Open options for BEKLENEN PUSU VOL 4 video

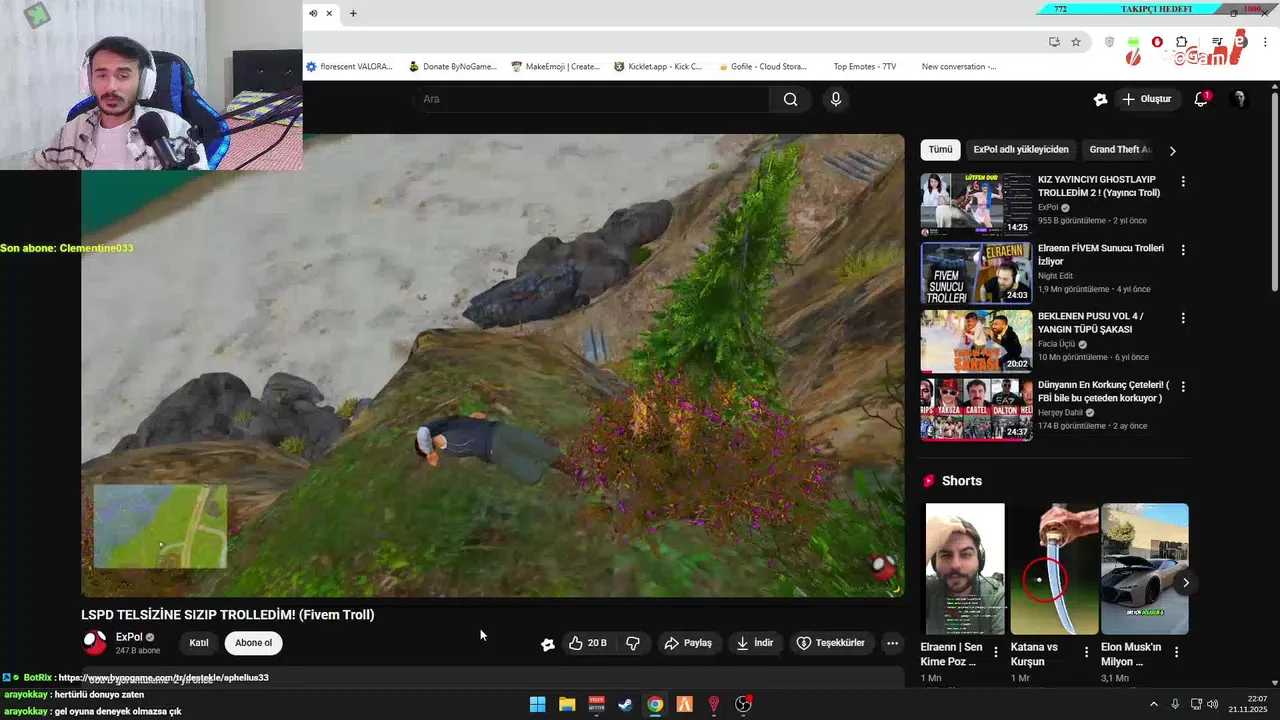(x=1183, y=318)
